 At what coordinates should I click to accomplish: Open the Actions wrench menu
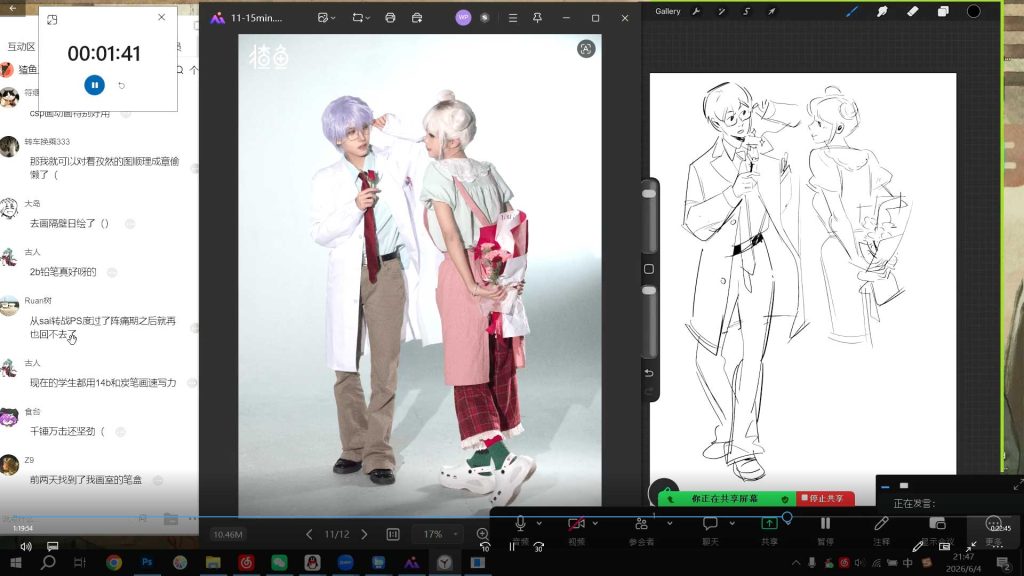(696, 11)
